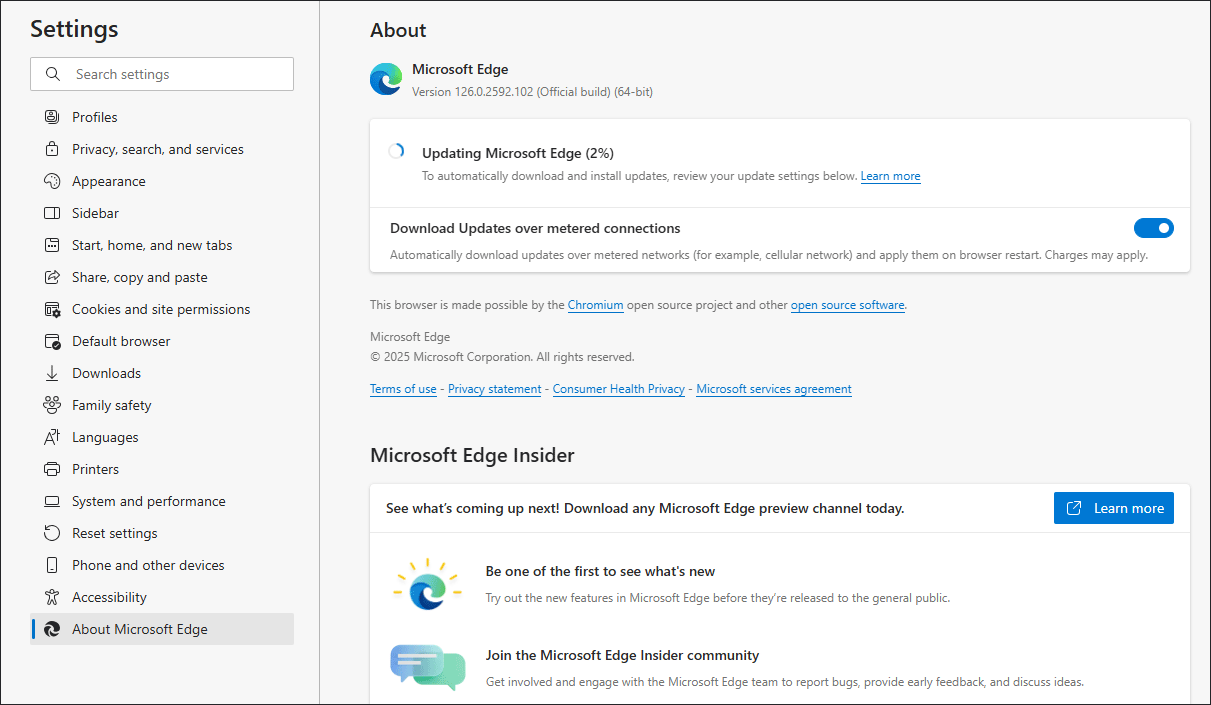The height and width of the screenshot is (705, 1211).
Task: Click the blue Learn more Insider button
Action: coord(1114,508)
